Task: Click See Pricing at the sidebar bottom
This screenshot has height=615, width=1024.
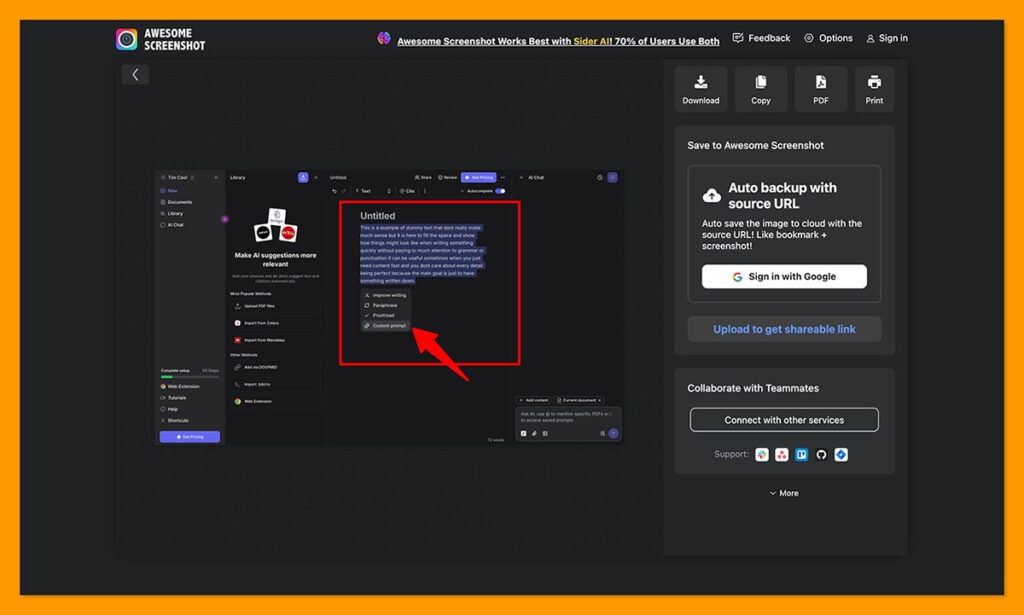Action: [190, 437]
